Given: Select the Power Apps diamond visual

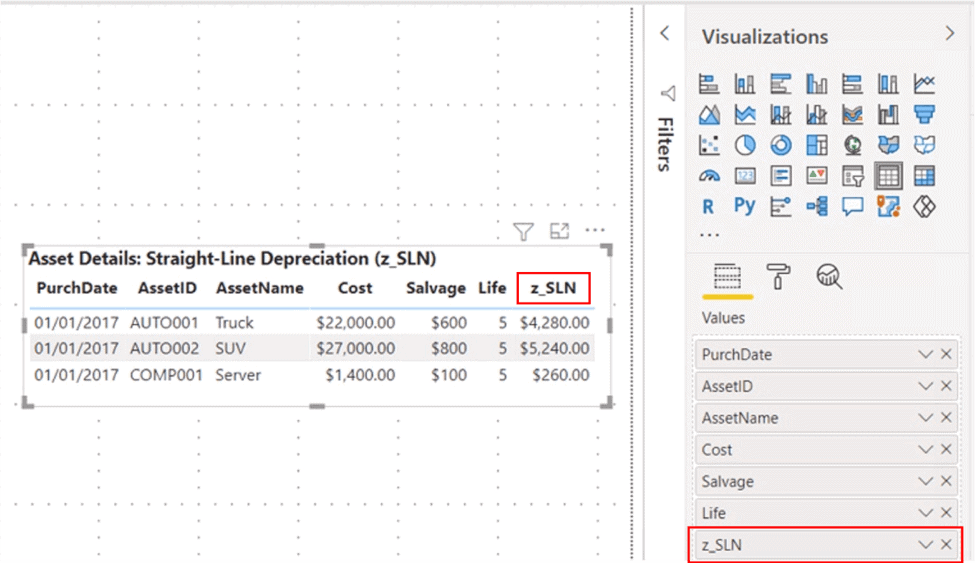Looking at the screenshot, I should point(924,207).
